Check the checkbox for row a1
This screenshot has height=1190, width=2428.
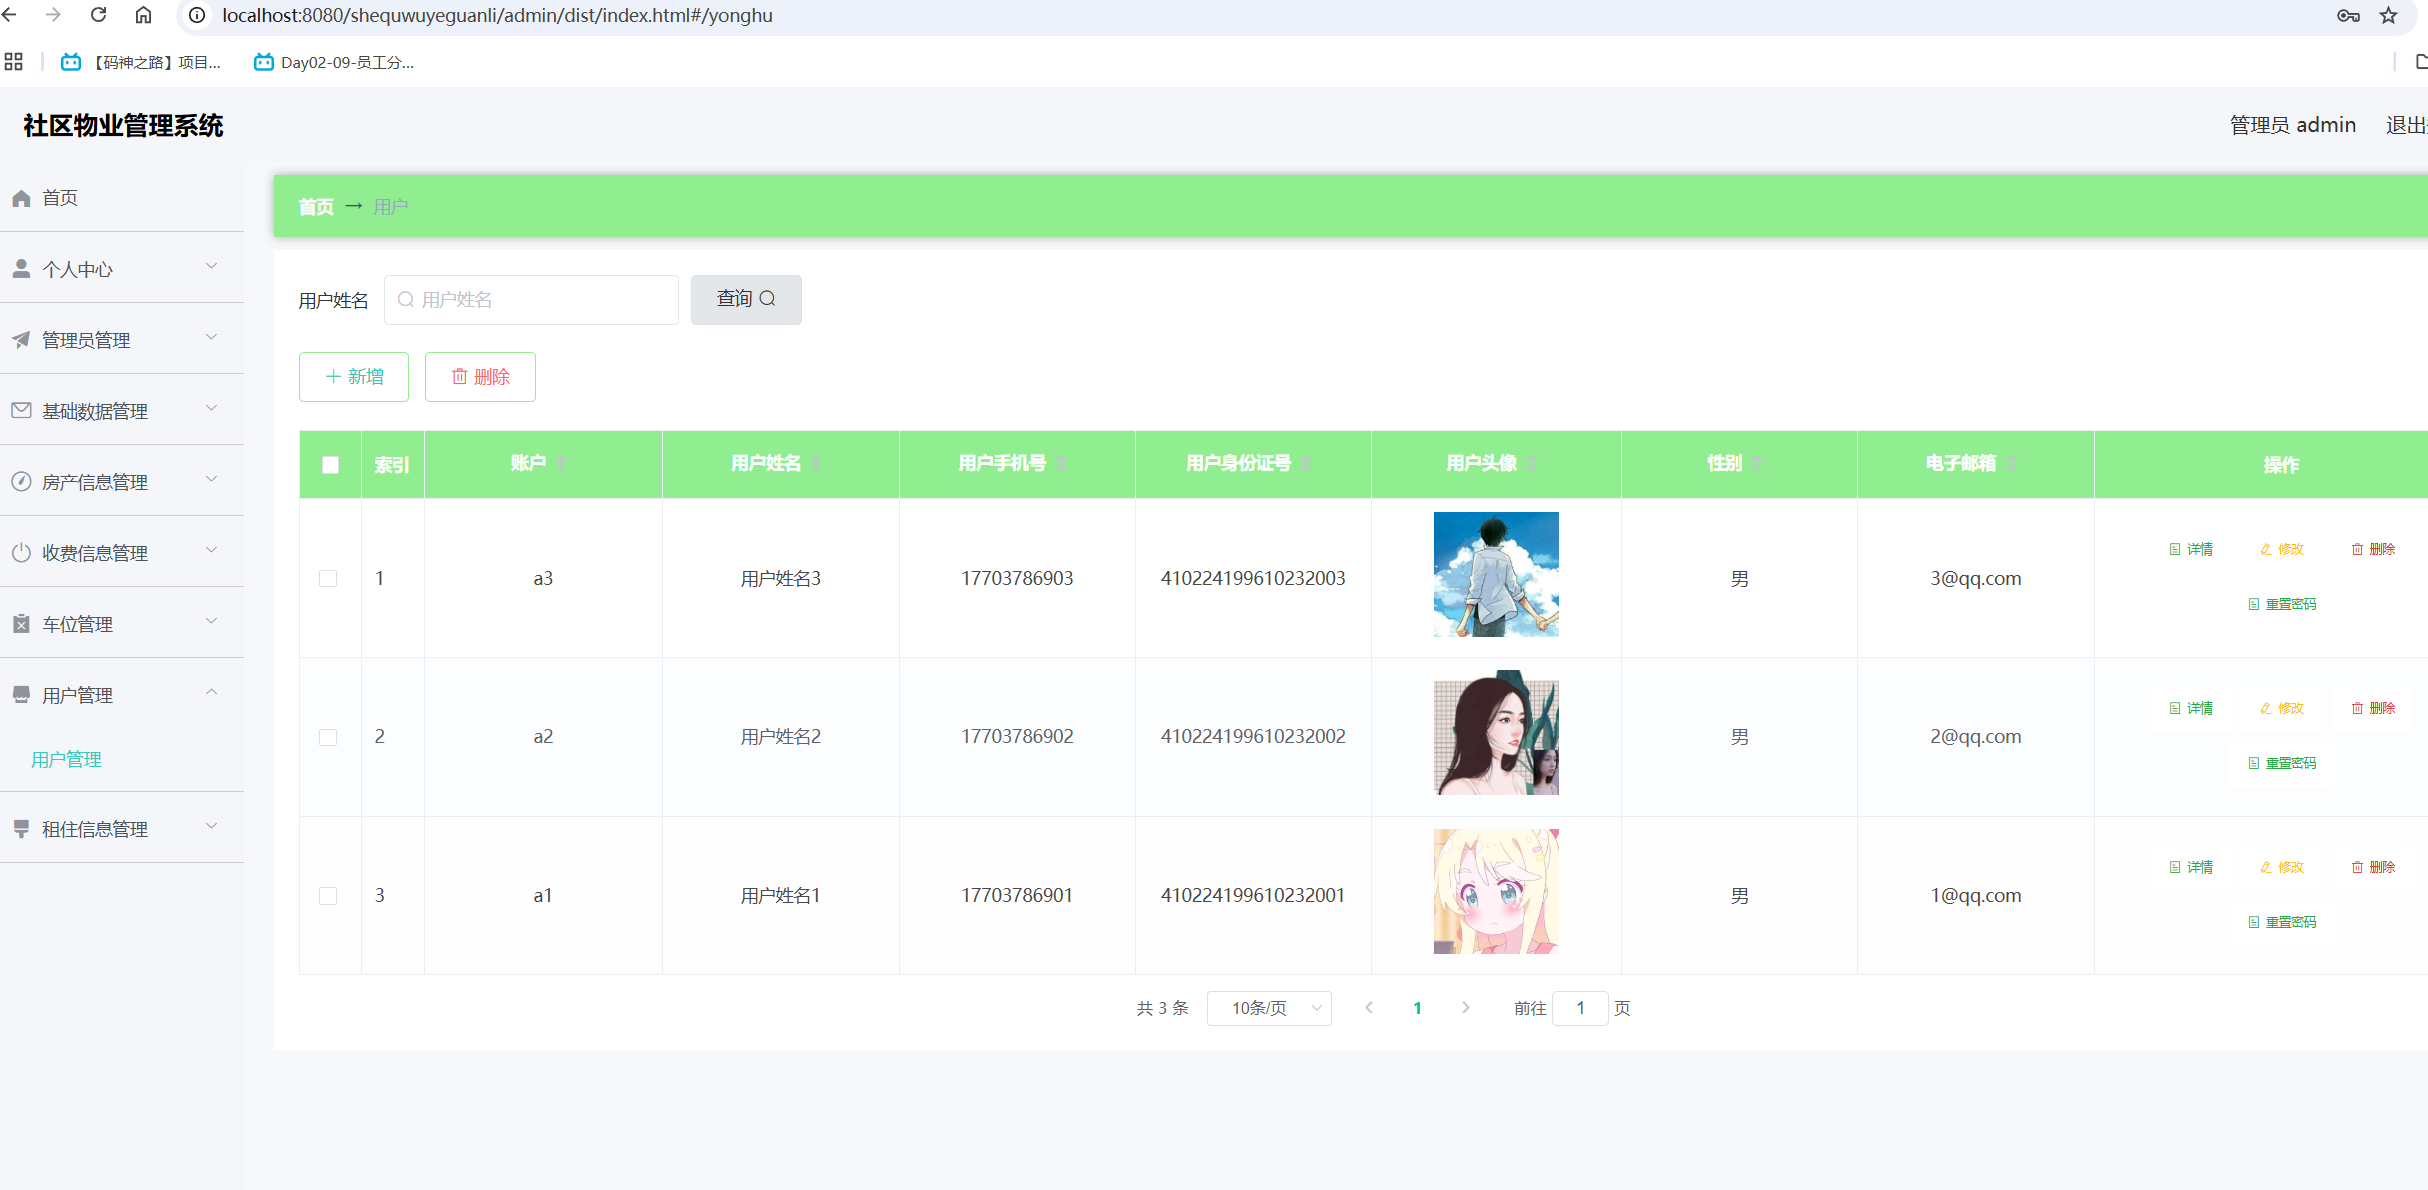[328, 895]
